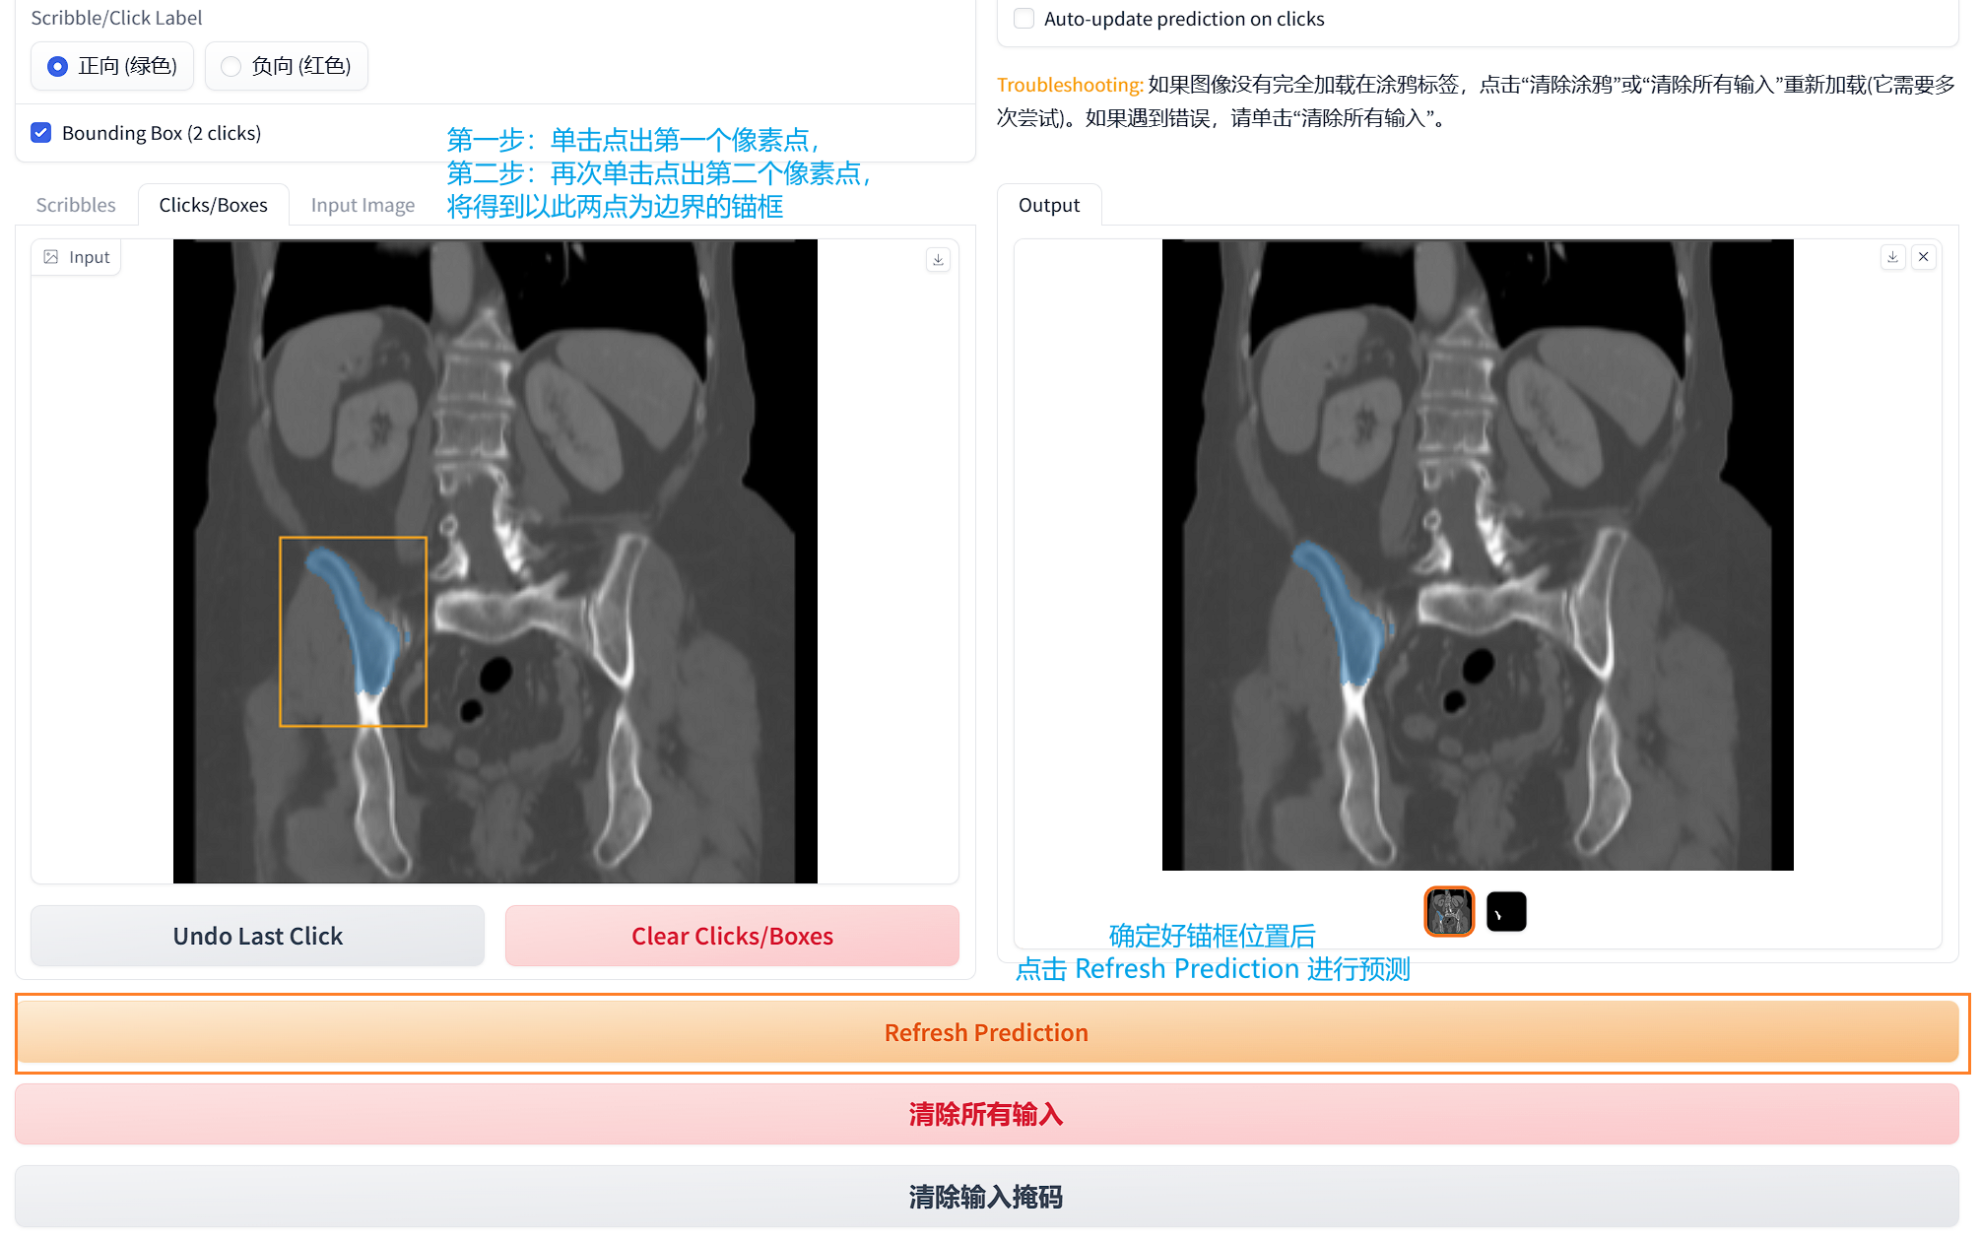Click the Refresh Prediction button

tap(986, 1032)
